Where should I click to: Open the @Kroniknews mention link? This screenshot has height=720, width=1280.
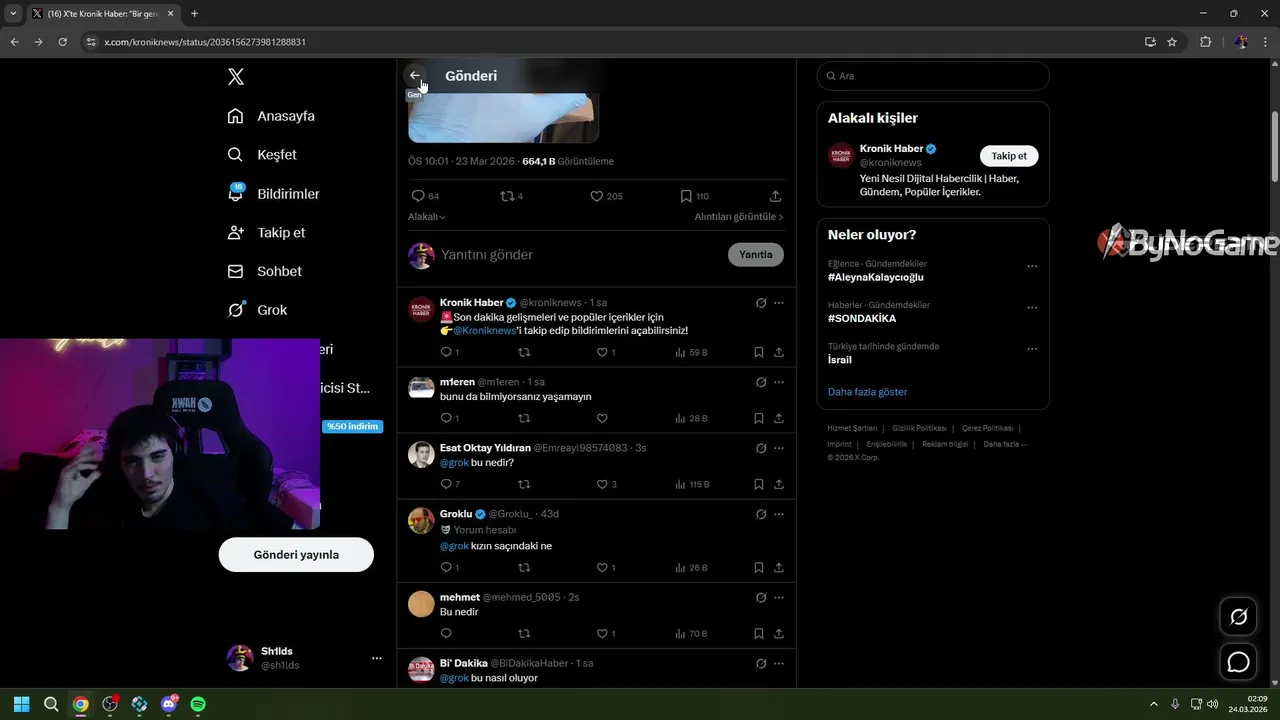coord(485,331)
